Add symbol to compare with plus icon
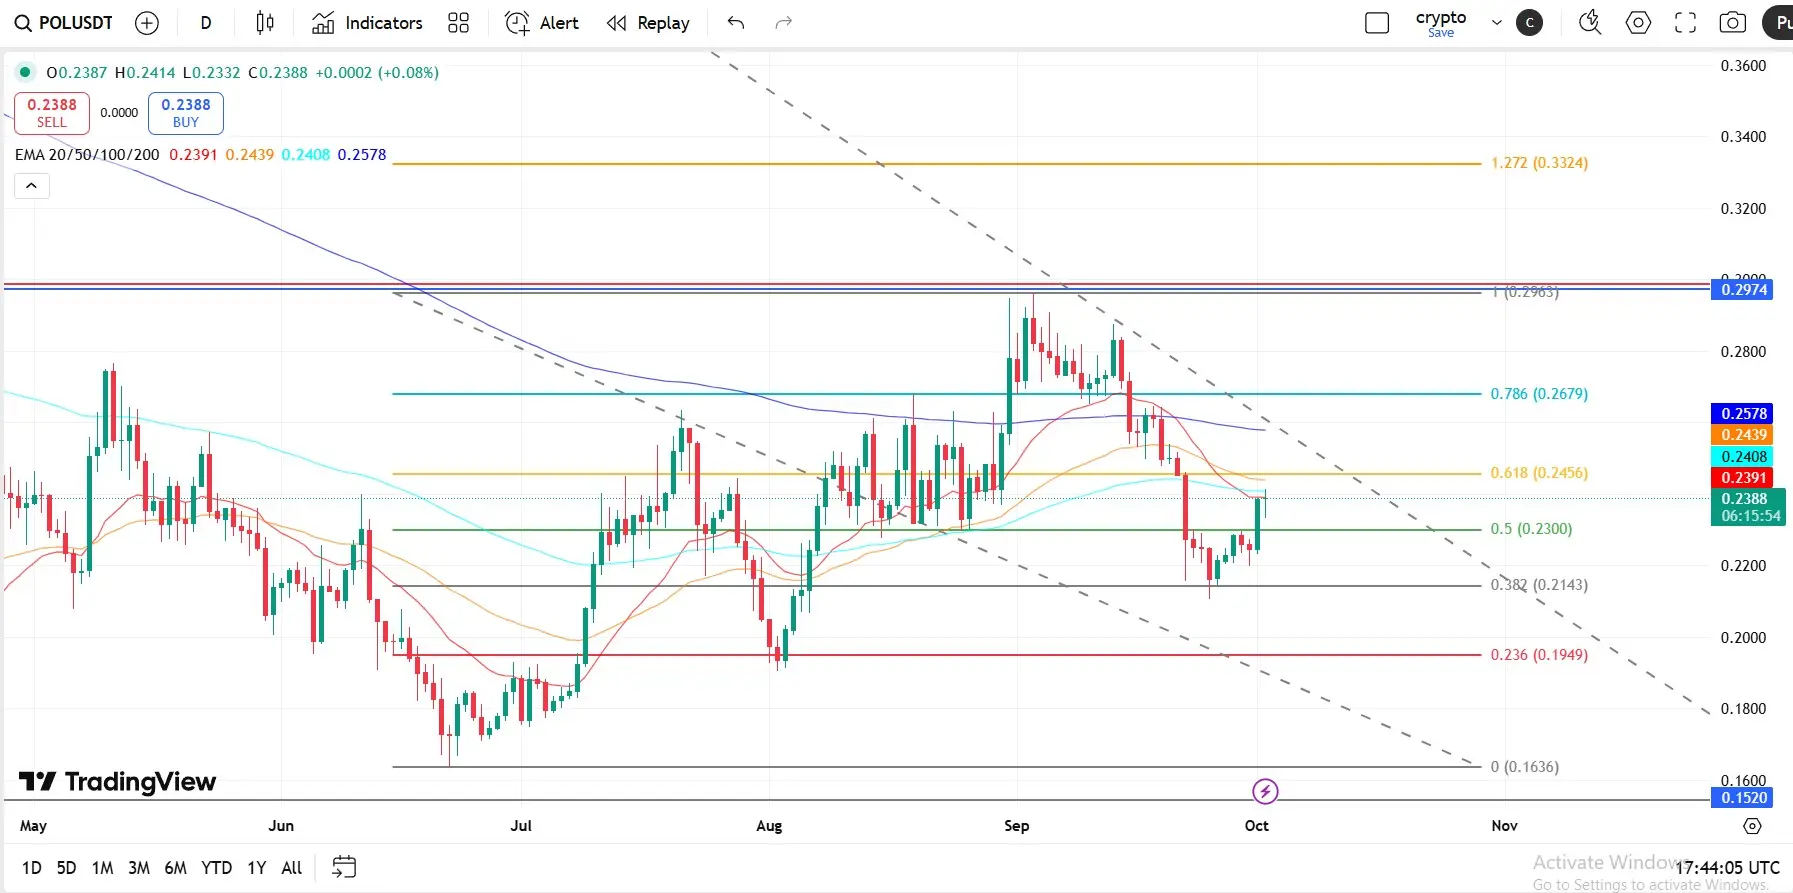The width and height of the screenshot is (1793, 893). [x=147, y=23]
